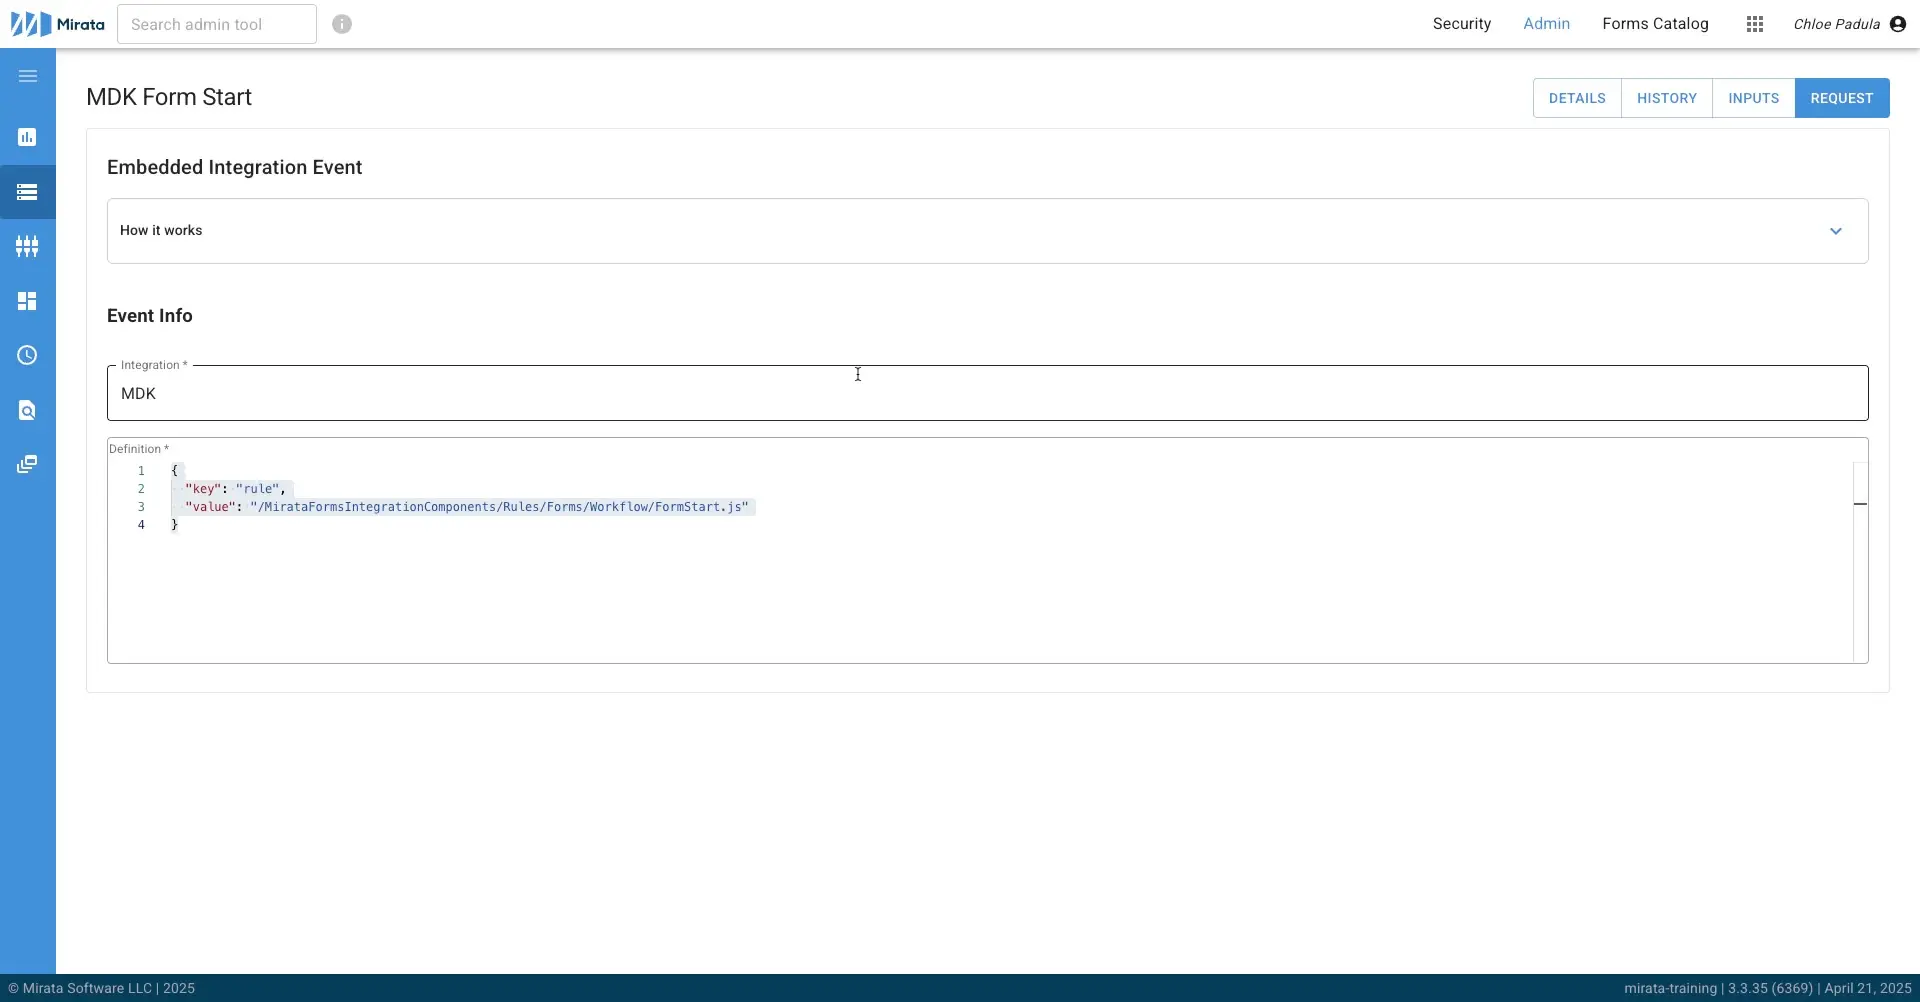The width and height of the screenshot is (1920, 1002).
Task: Select the bar chart dashboard icon in sidebar
Action: (x=27, y=137)
